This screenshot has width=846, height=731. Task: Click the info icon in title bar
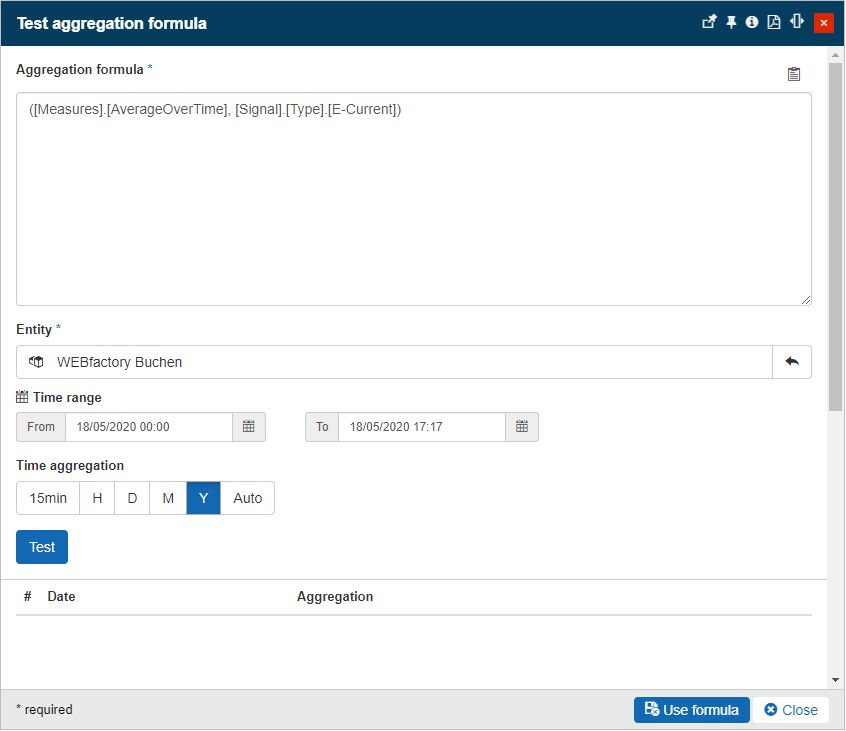click(752, 22)
